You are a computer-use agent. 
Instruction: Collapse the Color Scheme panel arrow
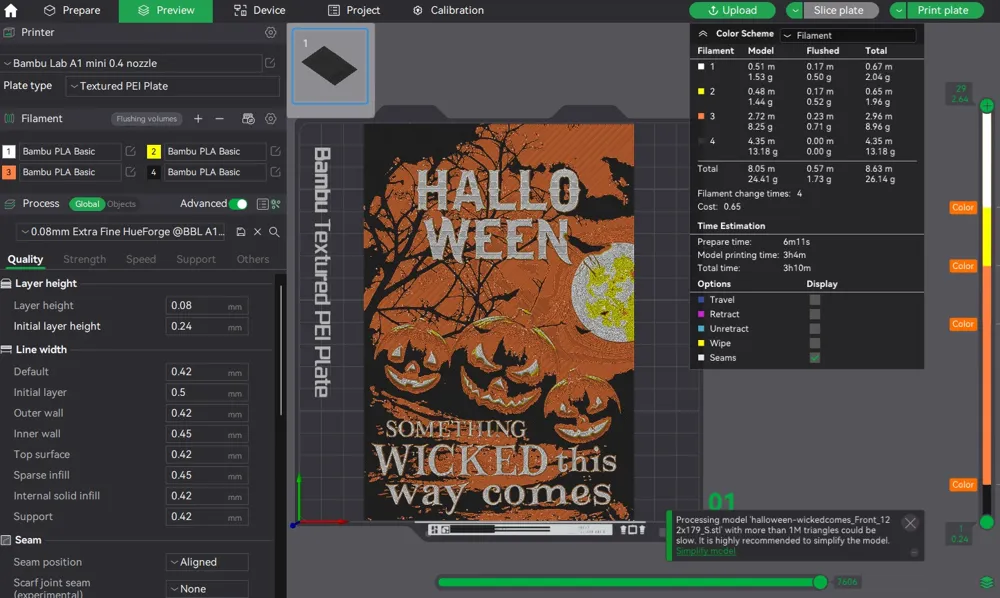coord(703,34)
